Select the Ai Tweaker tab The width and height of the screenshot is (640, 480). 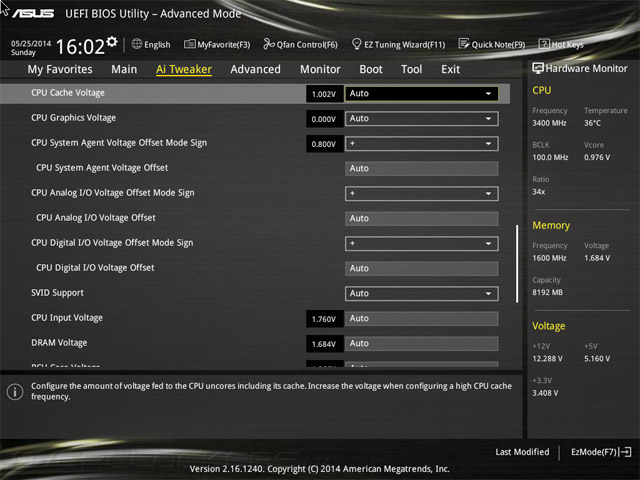pyautogui.click(x=184, y=69)
